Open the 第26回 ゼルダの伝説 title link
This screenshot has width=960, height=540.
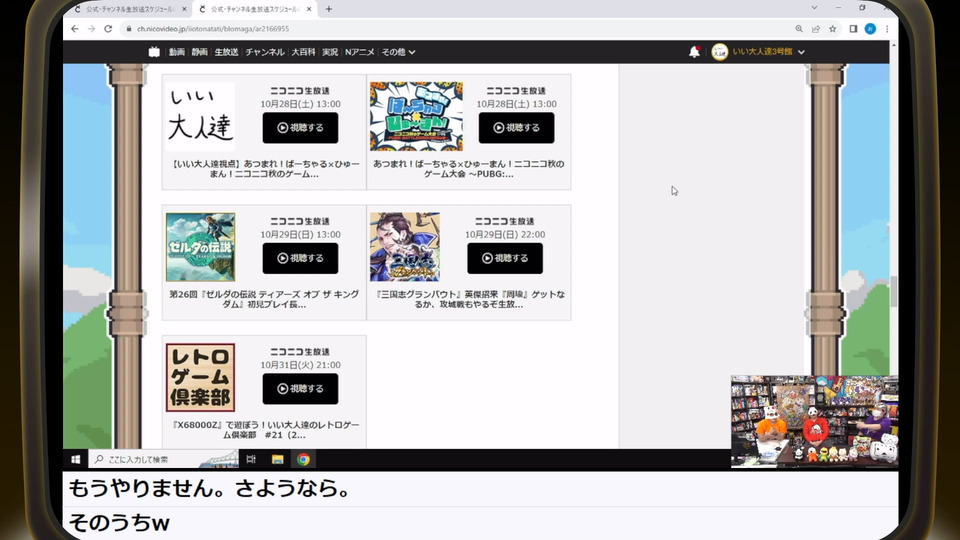tap(264, 299)
